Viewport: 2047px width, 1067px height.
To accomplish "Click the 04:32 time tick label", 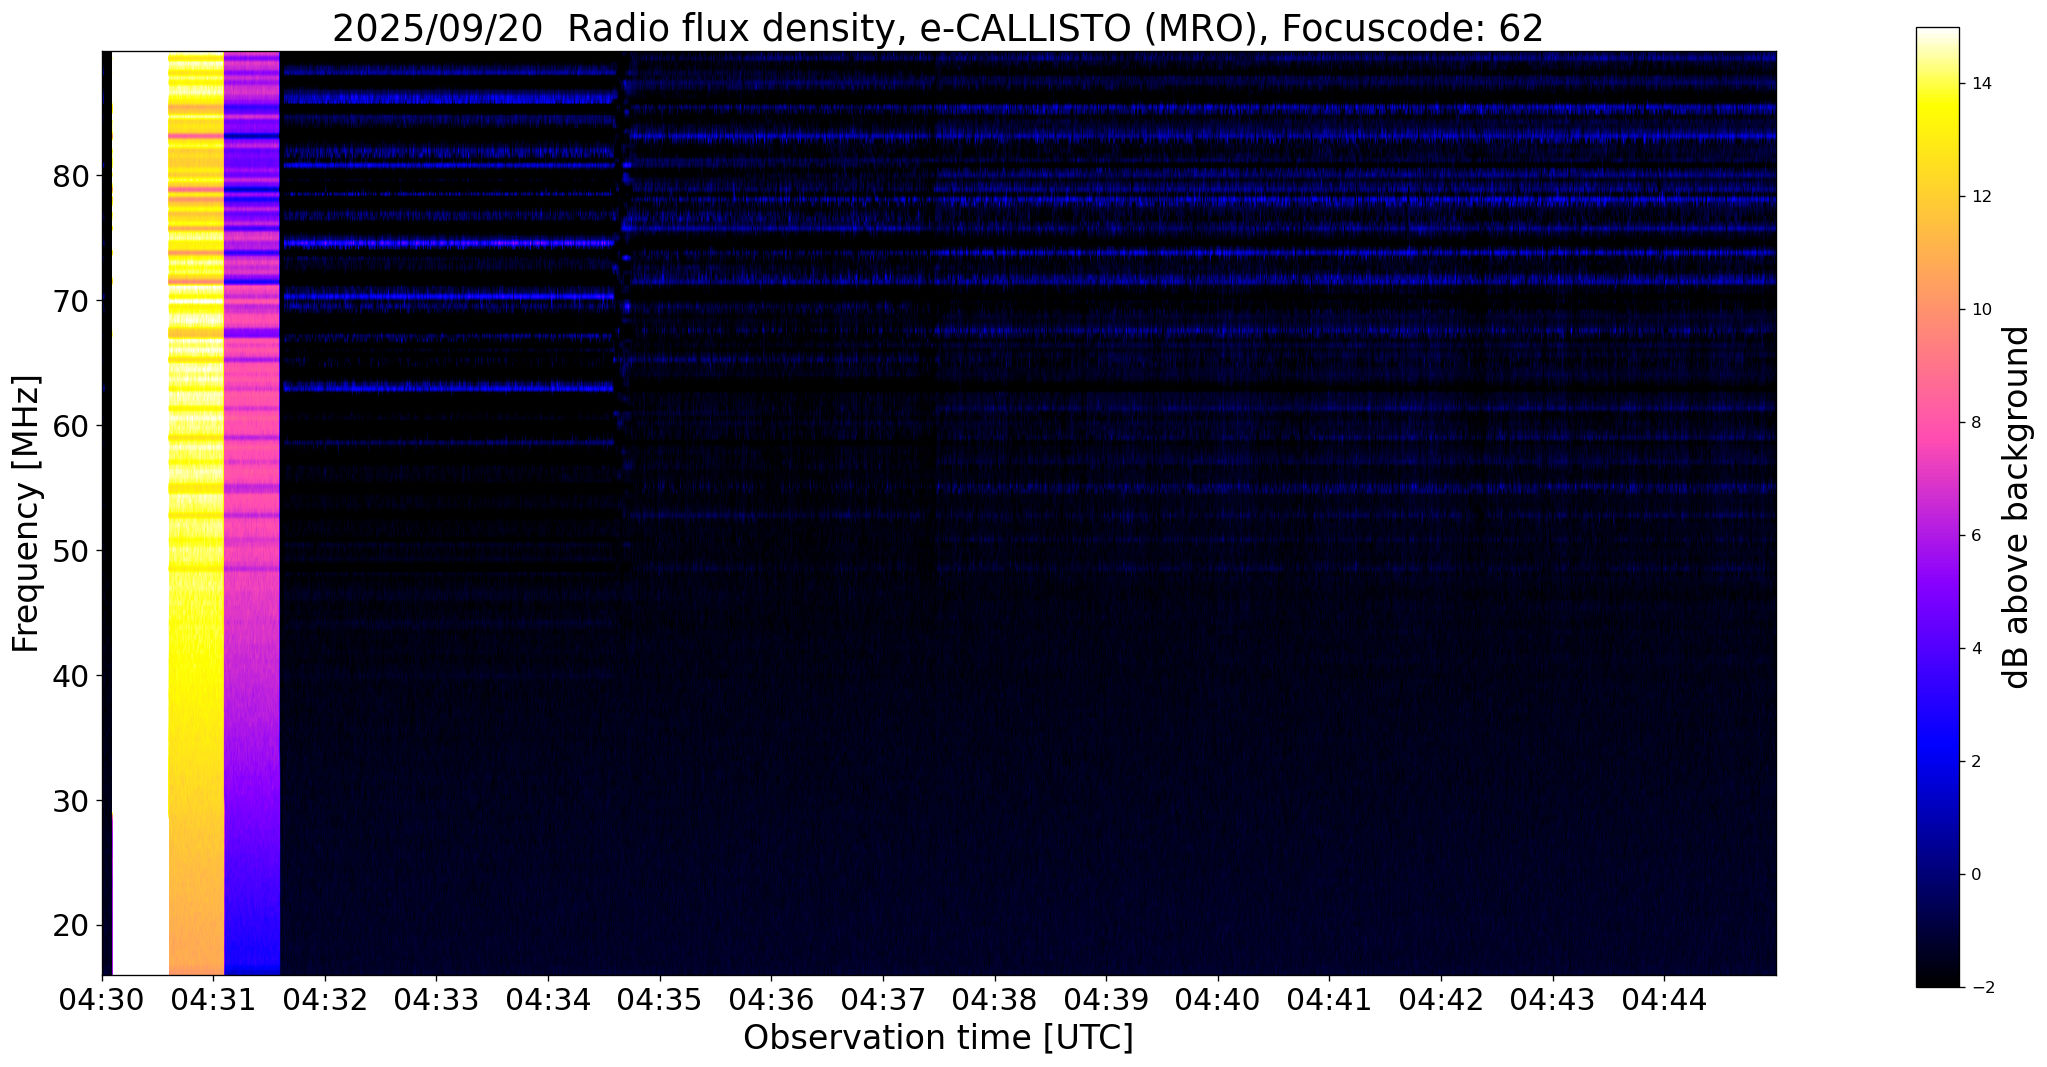I will click(325, 999).
